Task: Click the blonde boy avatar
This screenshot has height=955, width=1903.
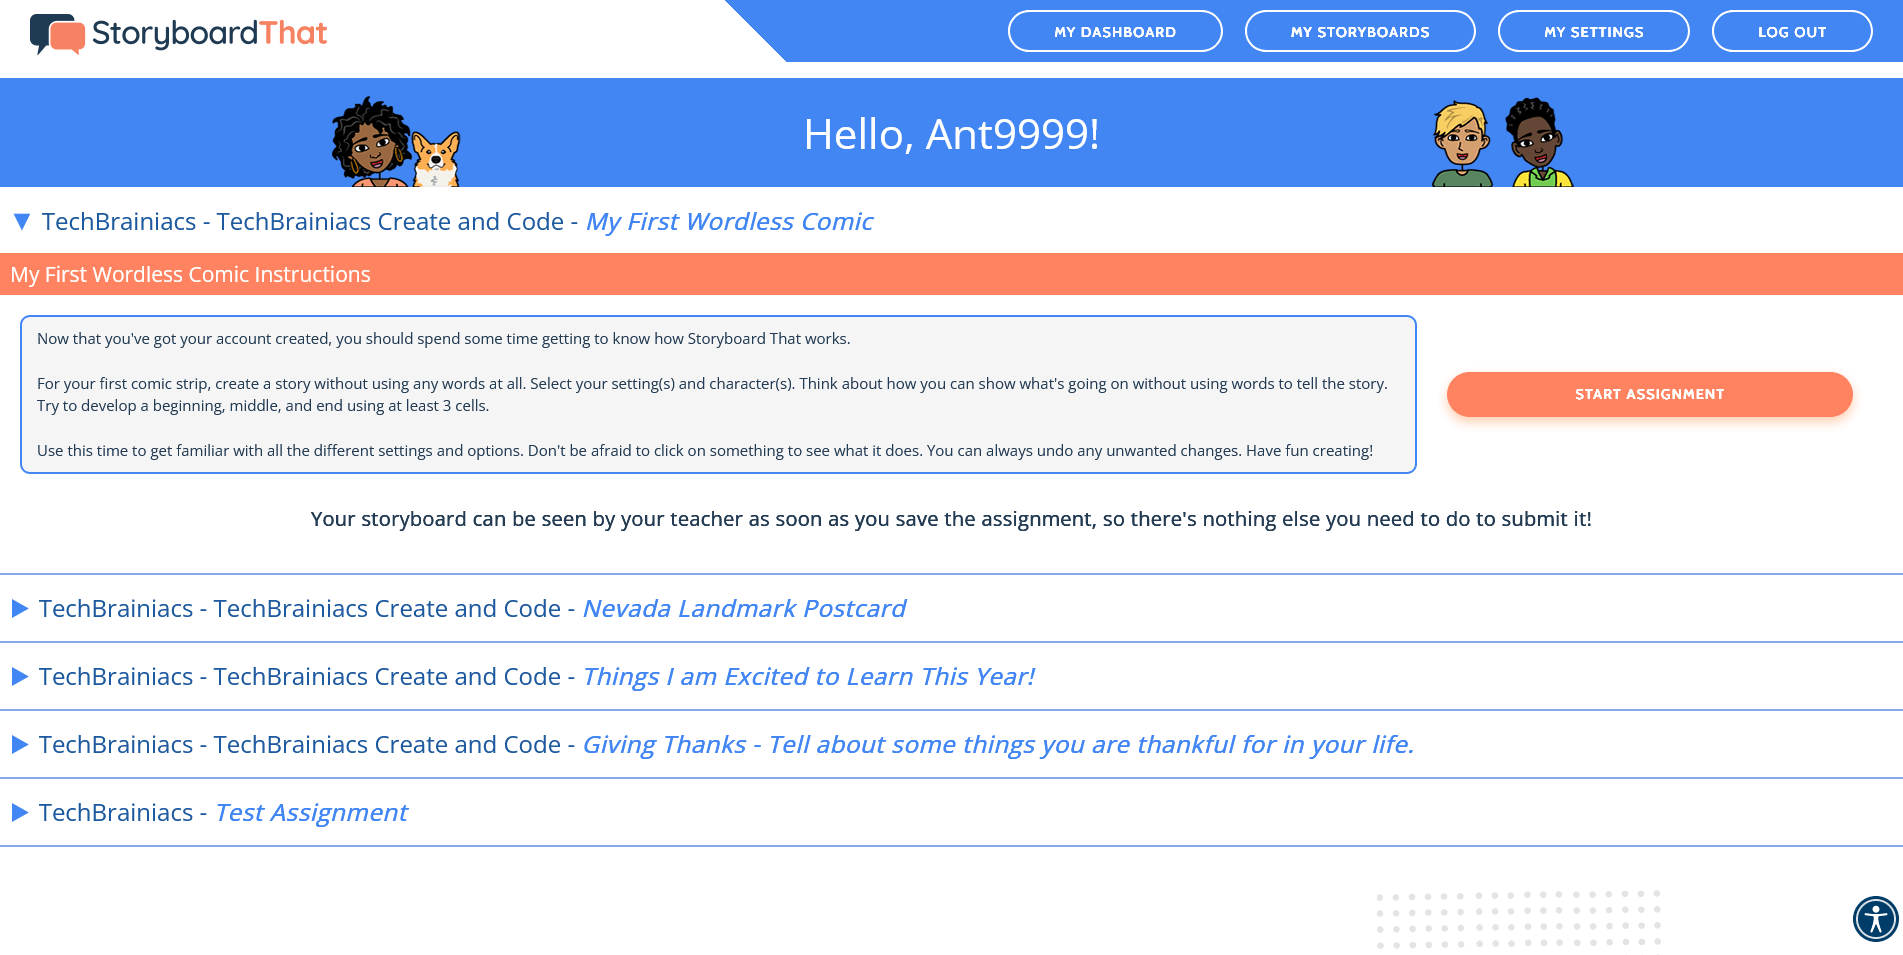Action: click(x=1463, y=140)
